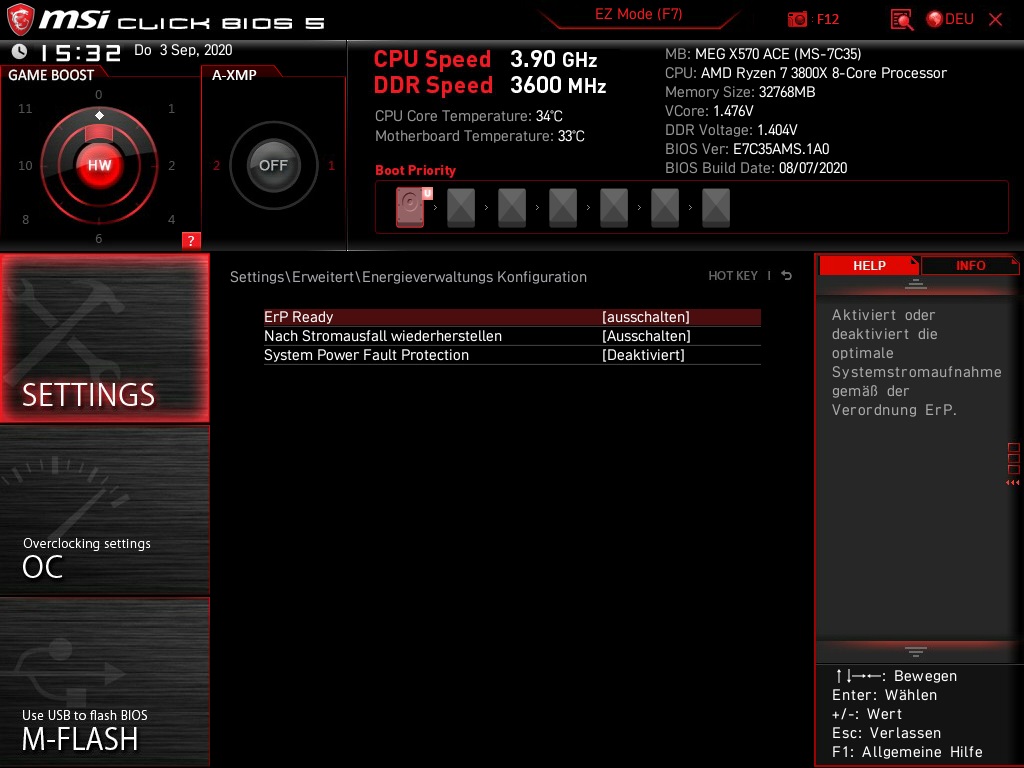Click the Memory Size 32768MB text
Image resolution: width=1024 pixels, height=768 pixels.
pos(740,92)
